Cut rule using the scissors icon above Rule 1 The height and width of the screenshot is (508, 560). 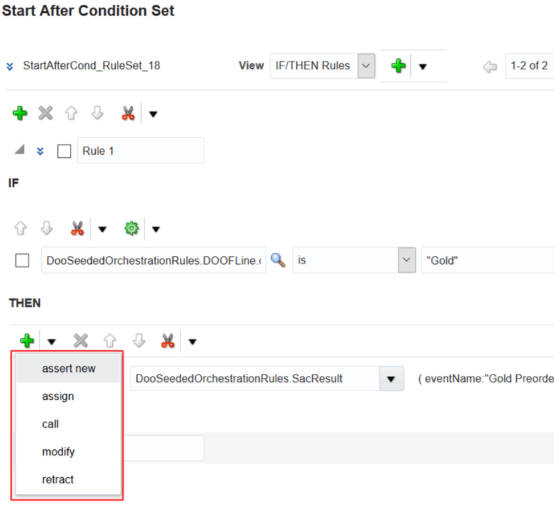(x=128, y=113)
